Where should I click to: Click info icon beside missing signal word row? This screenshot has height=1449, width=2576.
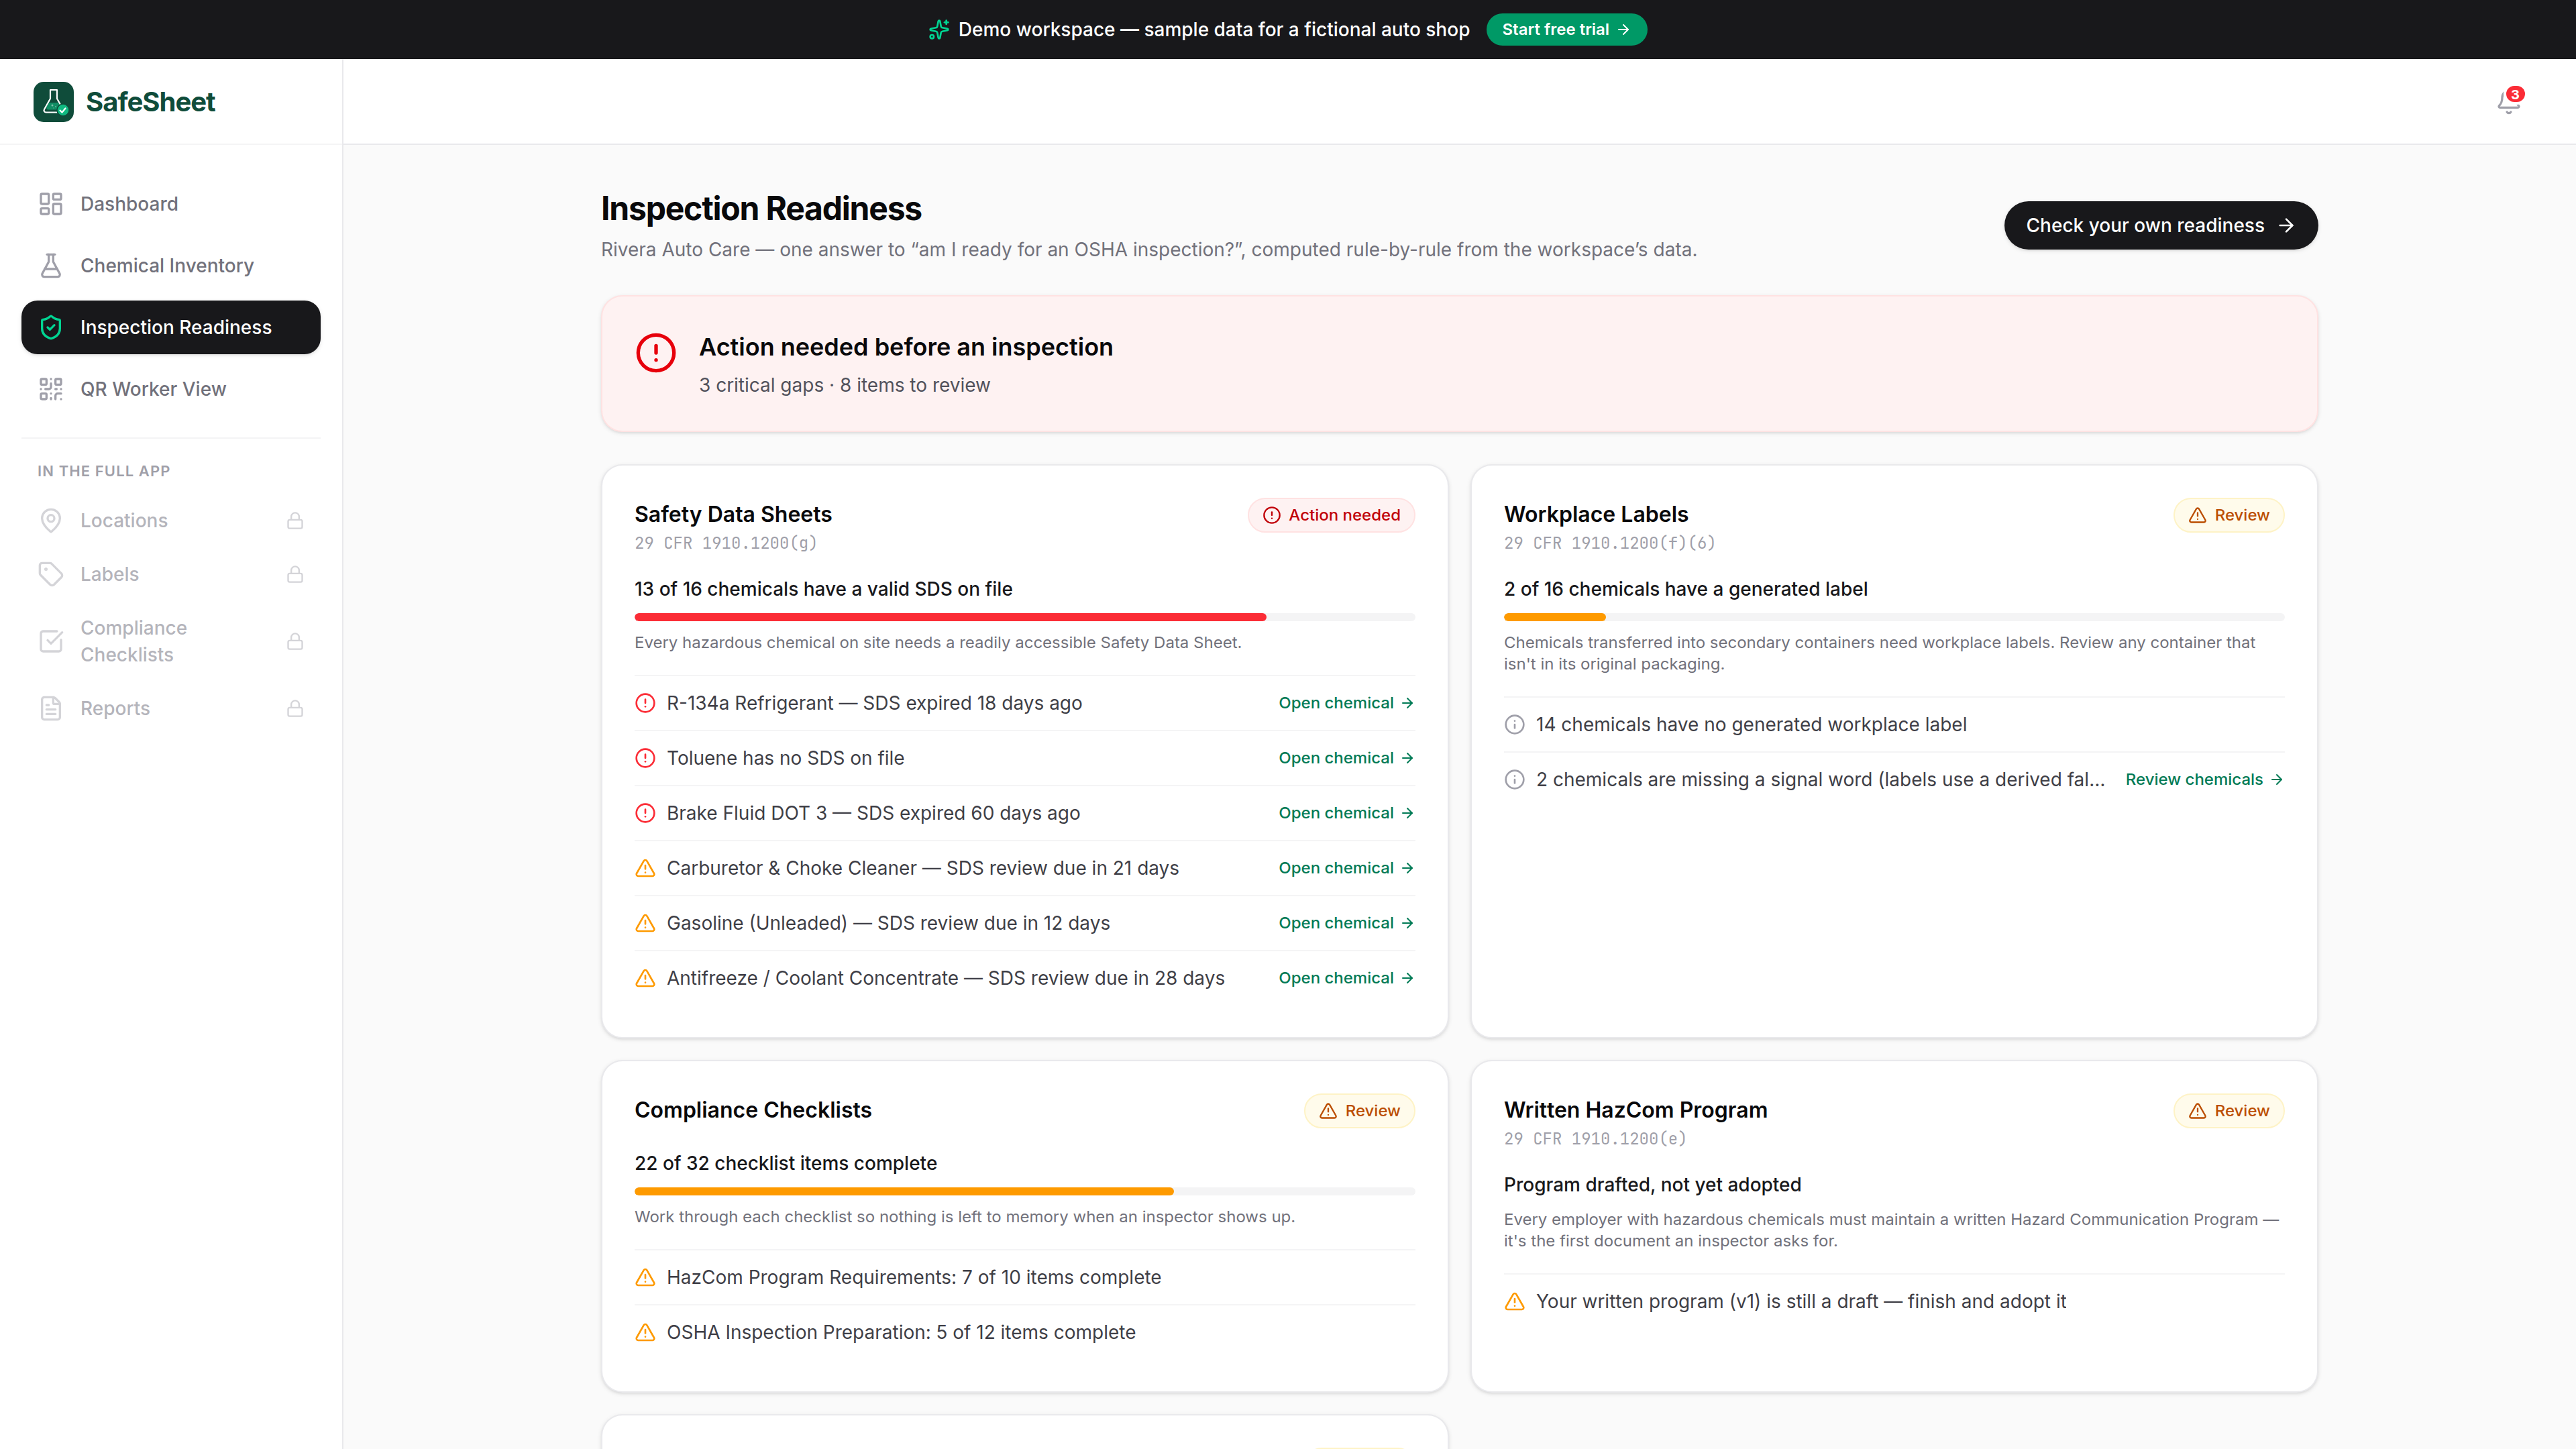click(x=1514, y=780)
